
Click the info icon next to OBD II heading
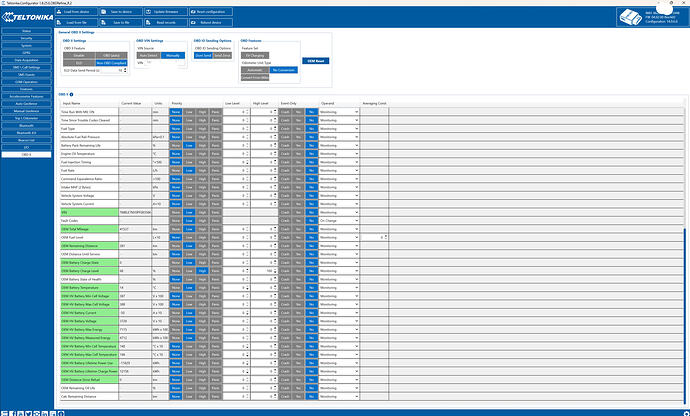[71, 94]
